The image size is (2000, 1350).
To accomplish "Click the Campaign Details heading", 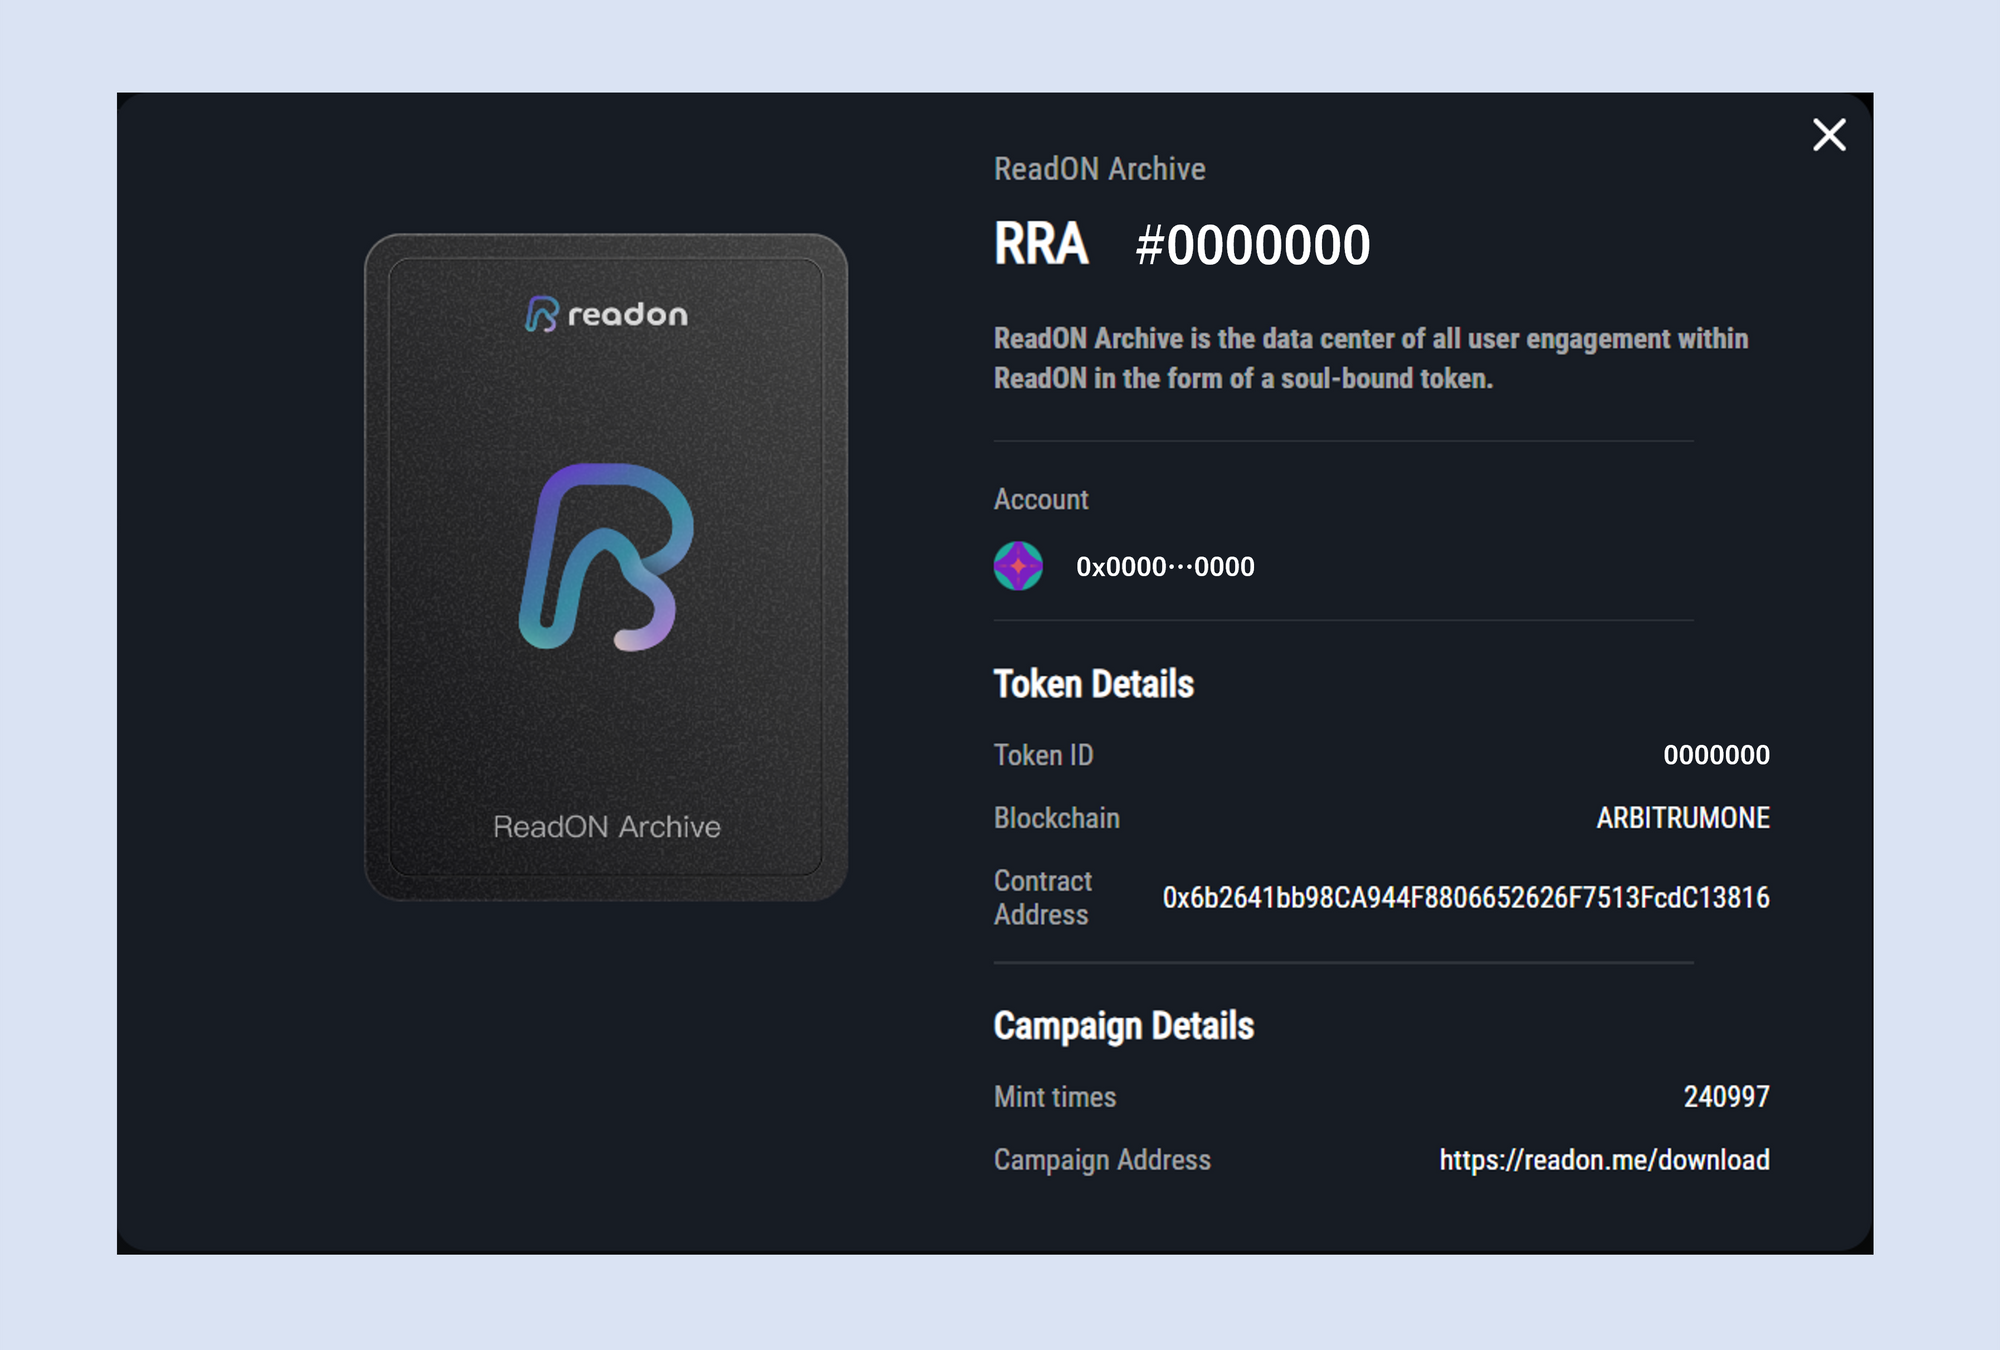I will pos(1123,1026).
